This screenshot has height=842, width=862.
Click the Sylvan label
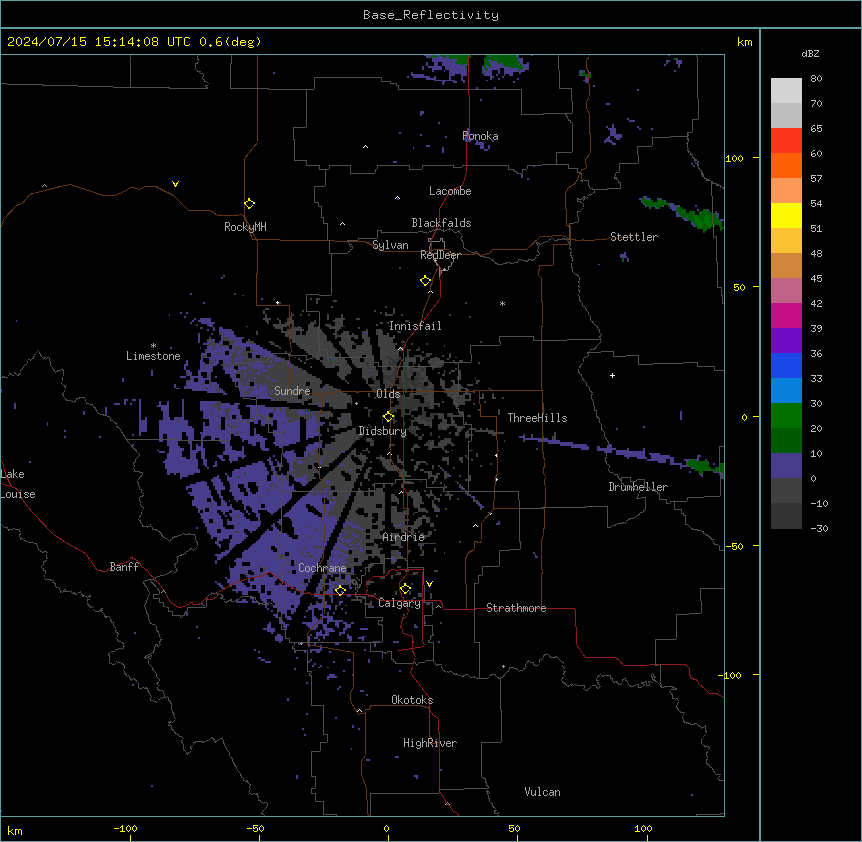click(x=390, y=245)
